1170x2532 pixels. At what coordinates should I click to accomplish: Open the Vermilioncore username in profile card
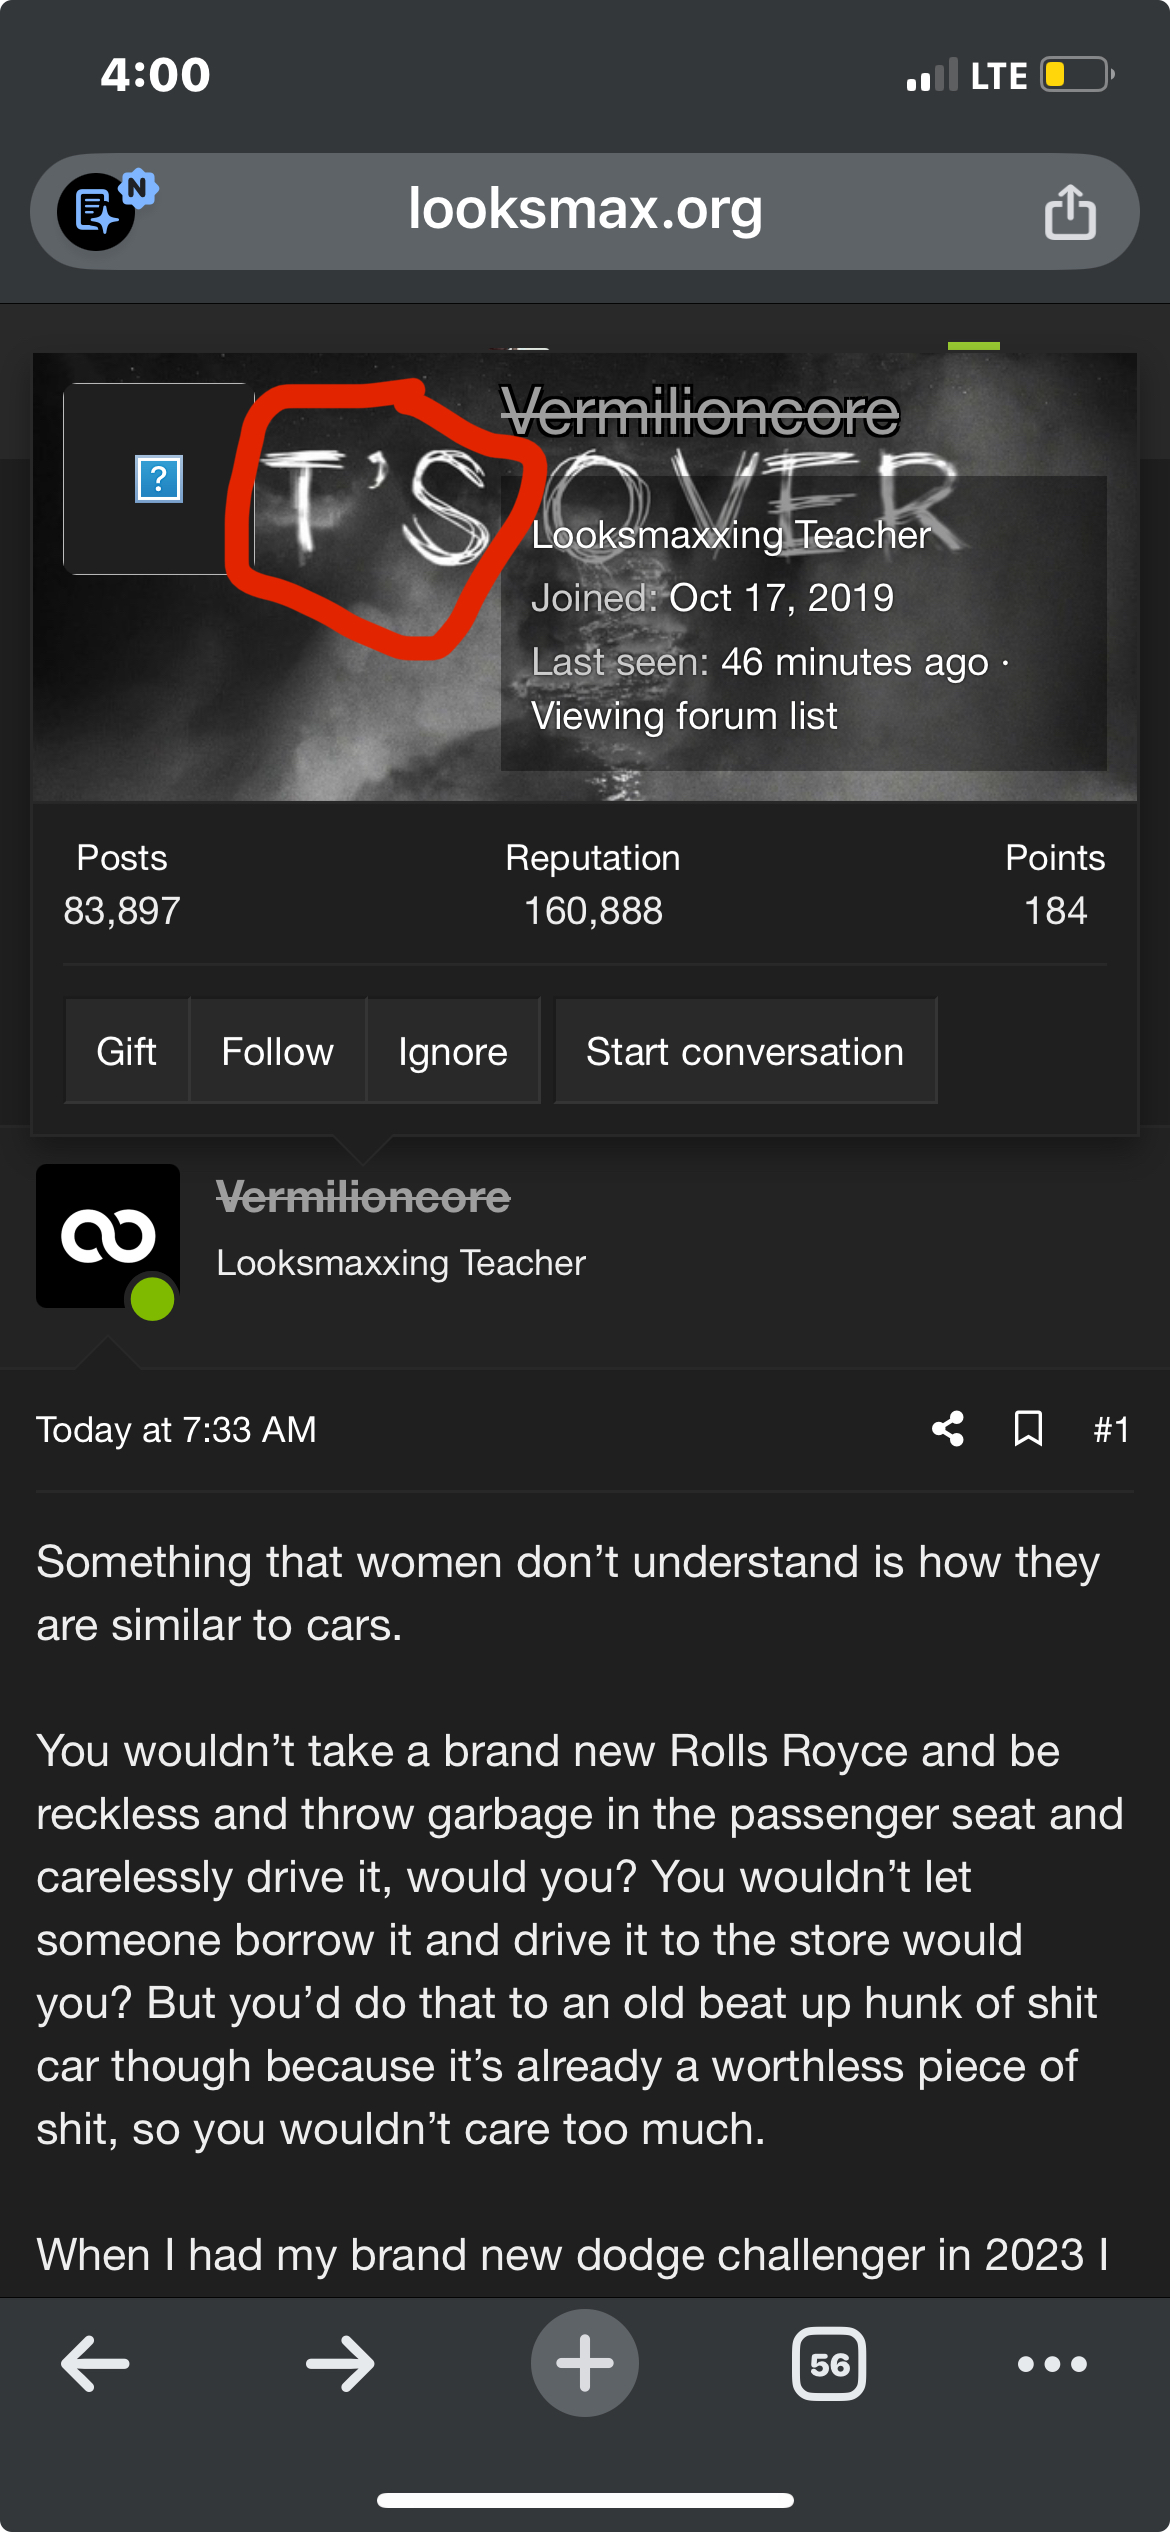pos(699,412)
